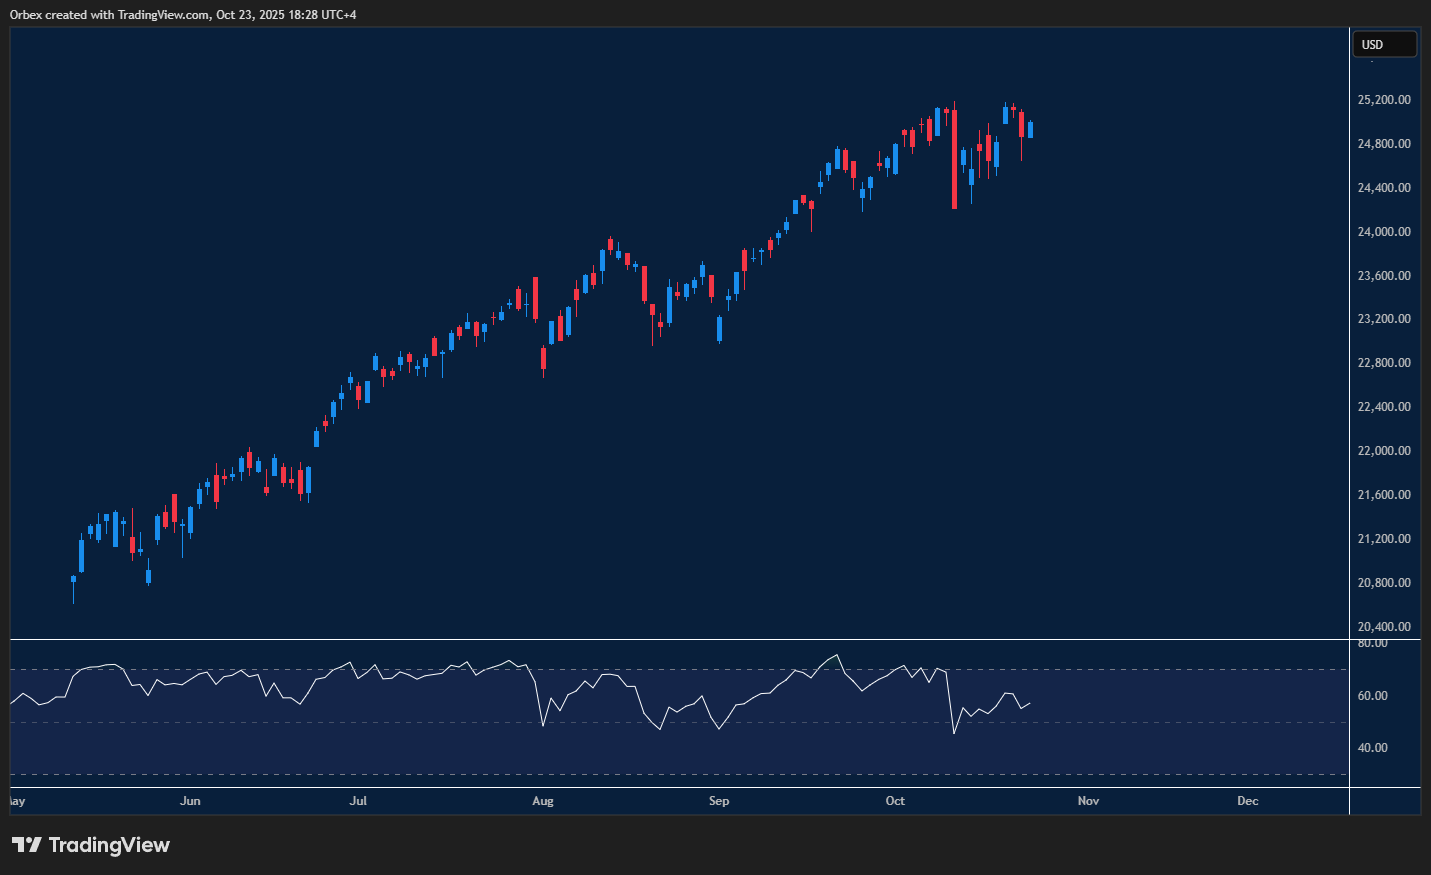Viewport: 1431px width, 875px height.
Task: Select the Jun label on time axis
Action: [x=190, y=801]
